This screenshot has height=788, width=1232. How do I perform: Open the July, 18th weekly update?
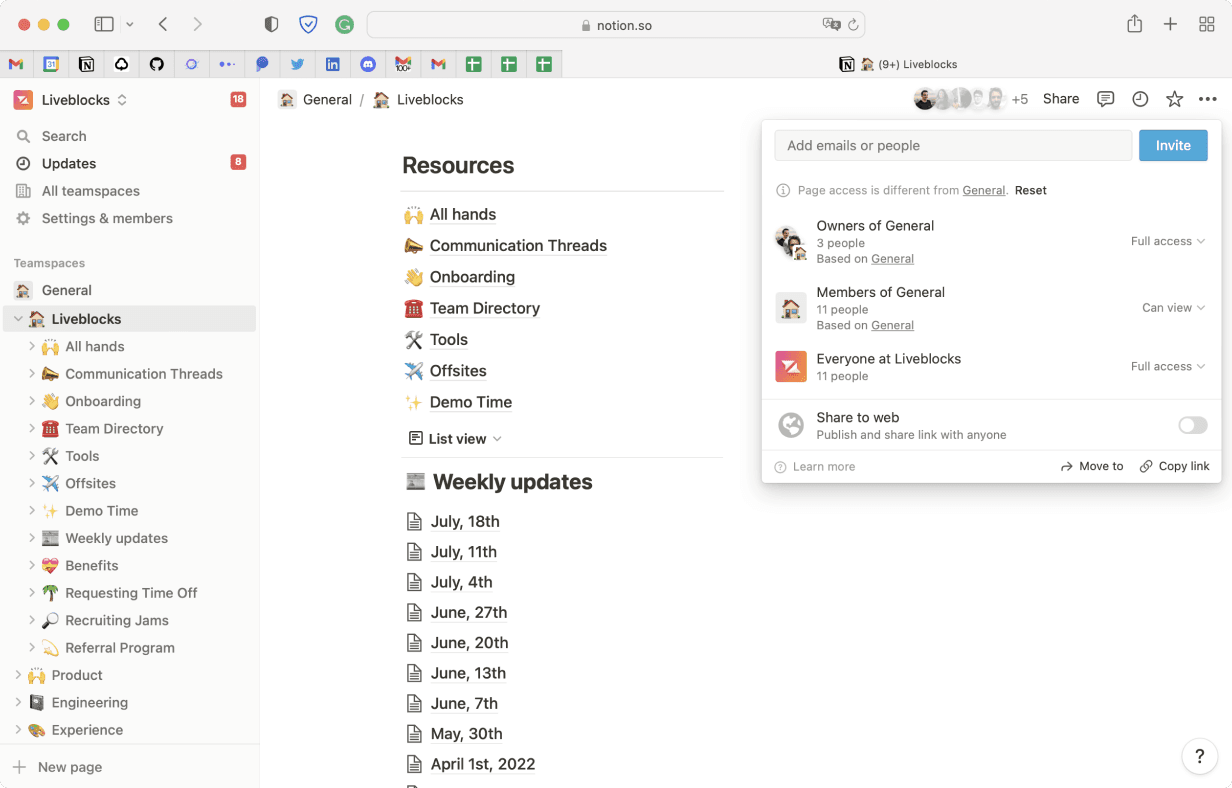coord(465,521)
